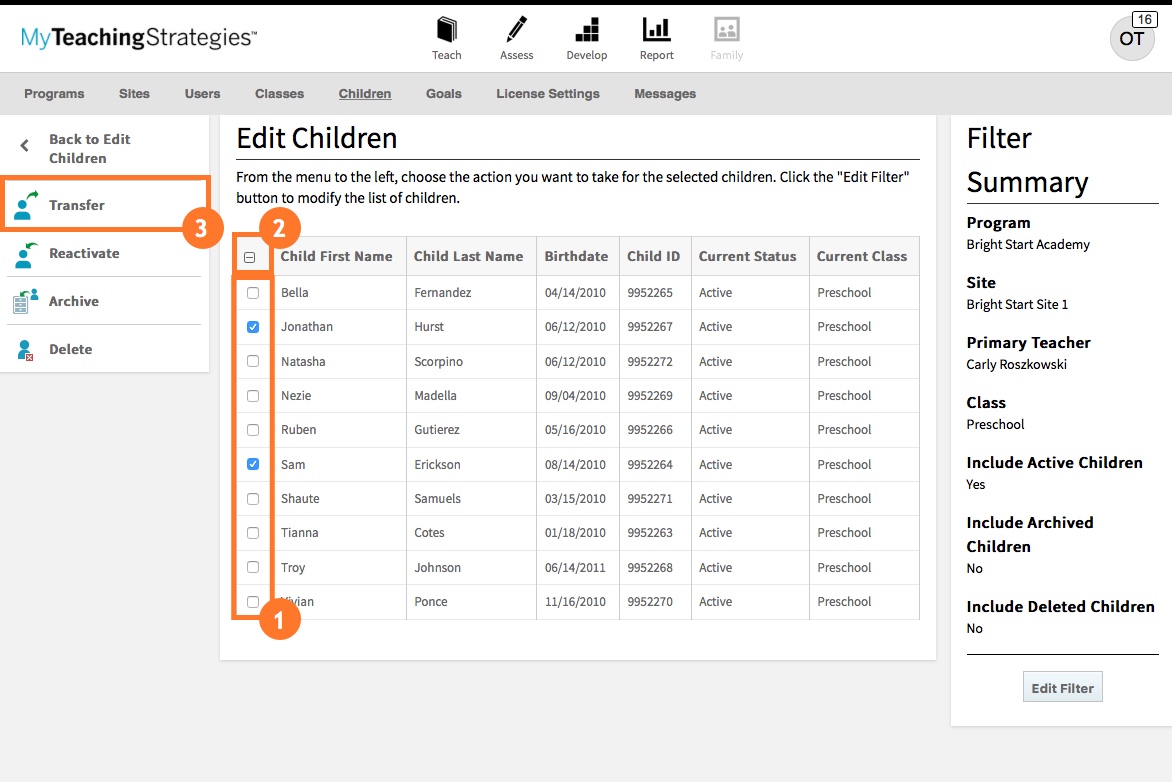
Task: Uncheck Jonathan Hurst's checkbox
Action: (x=252, y=326)
